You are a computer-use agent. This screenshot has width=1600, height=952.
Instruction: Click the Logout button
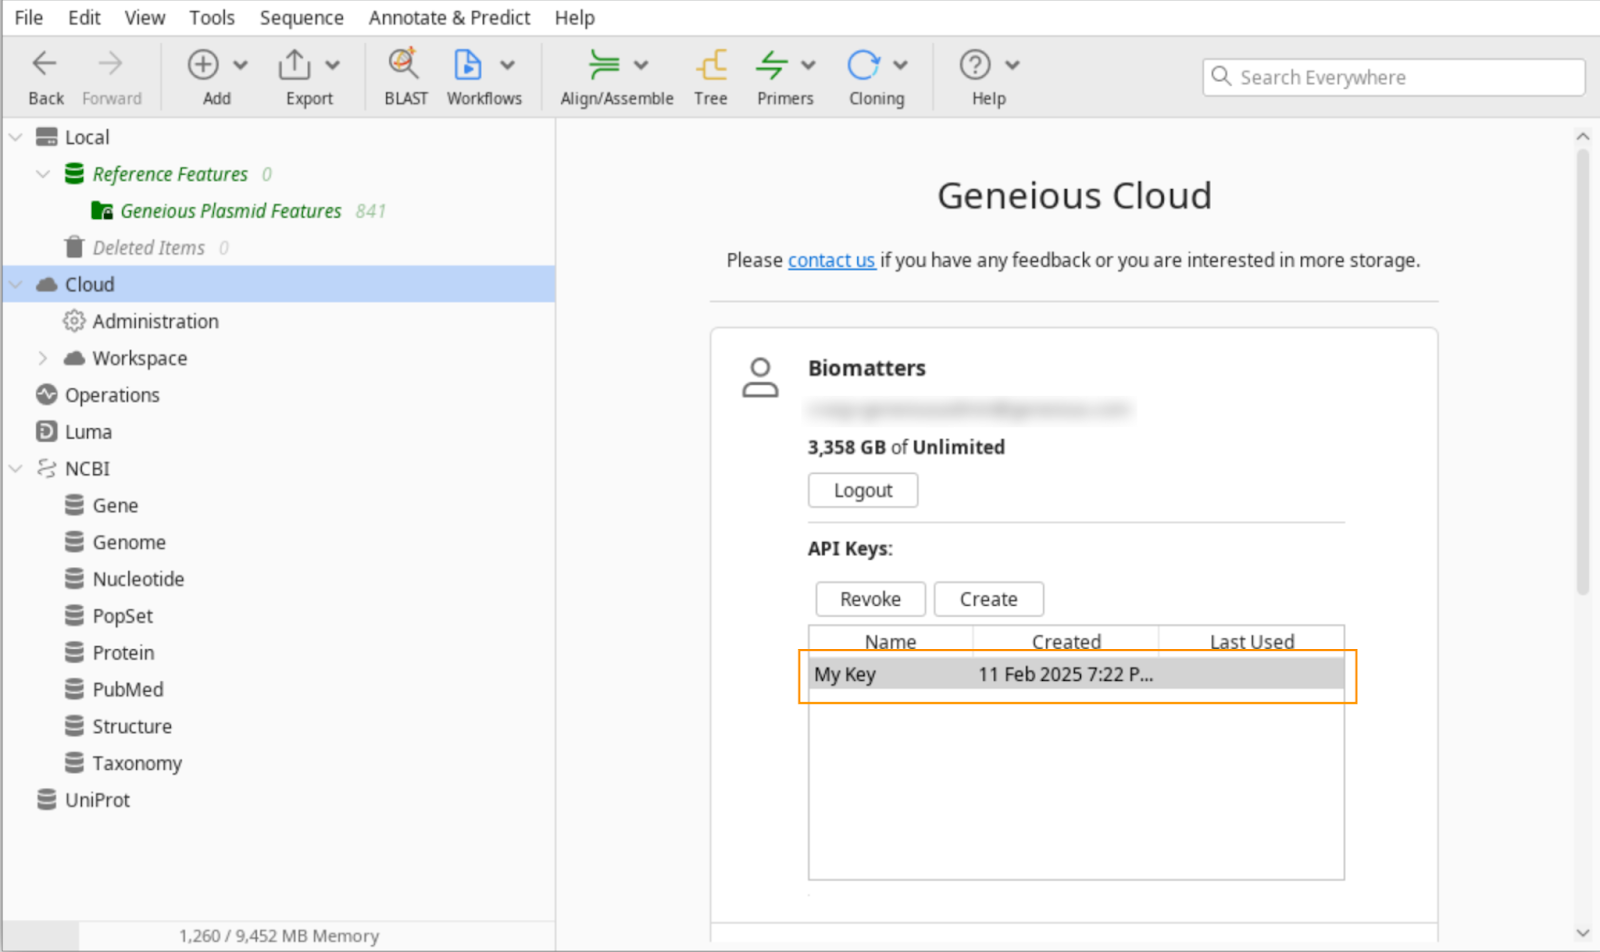(x=862, y=491)
